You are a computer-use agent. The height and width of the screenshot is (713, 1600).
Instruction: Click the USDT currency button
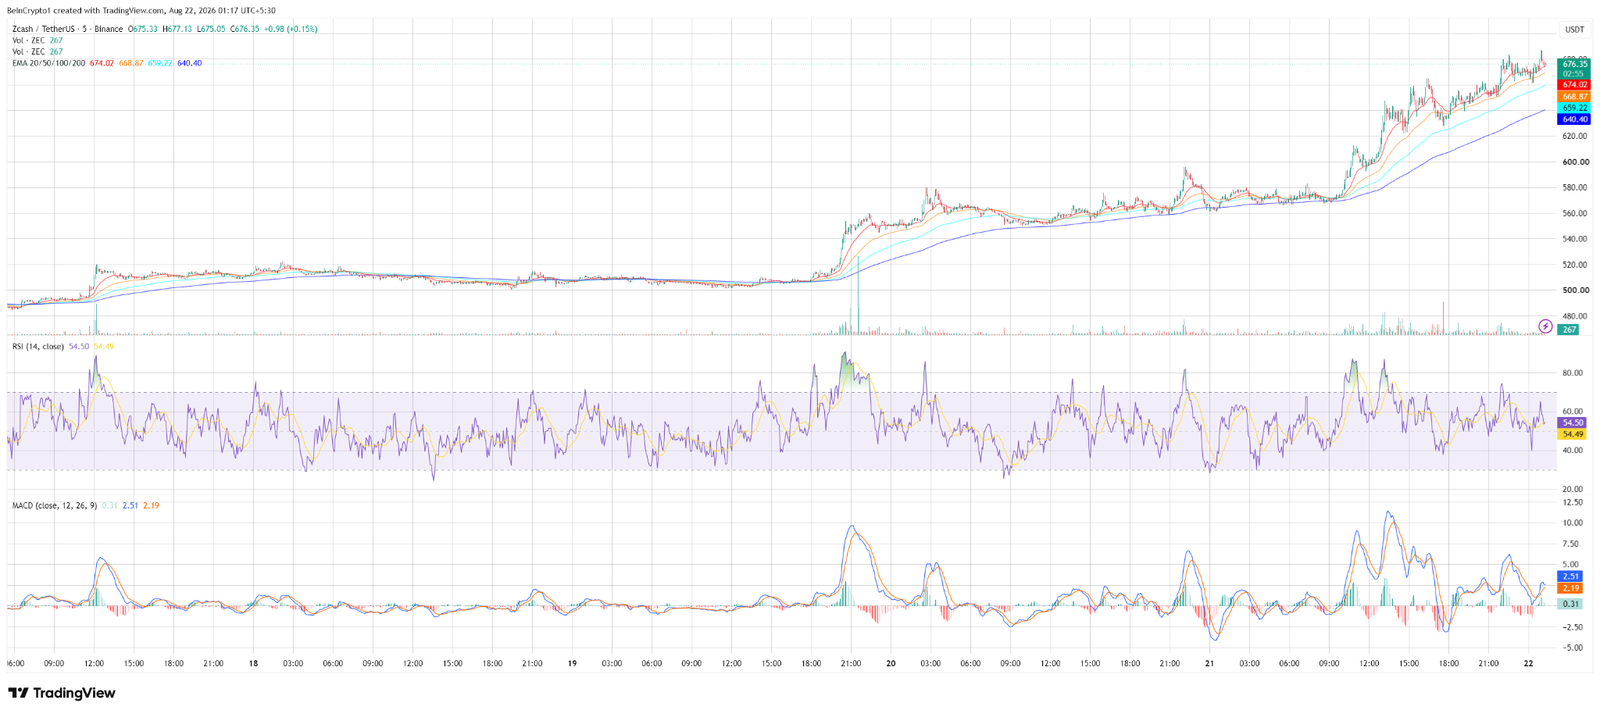1575,29
